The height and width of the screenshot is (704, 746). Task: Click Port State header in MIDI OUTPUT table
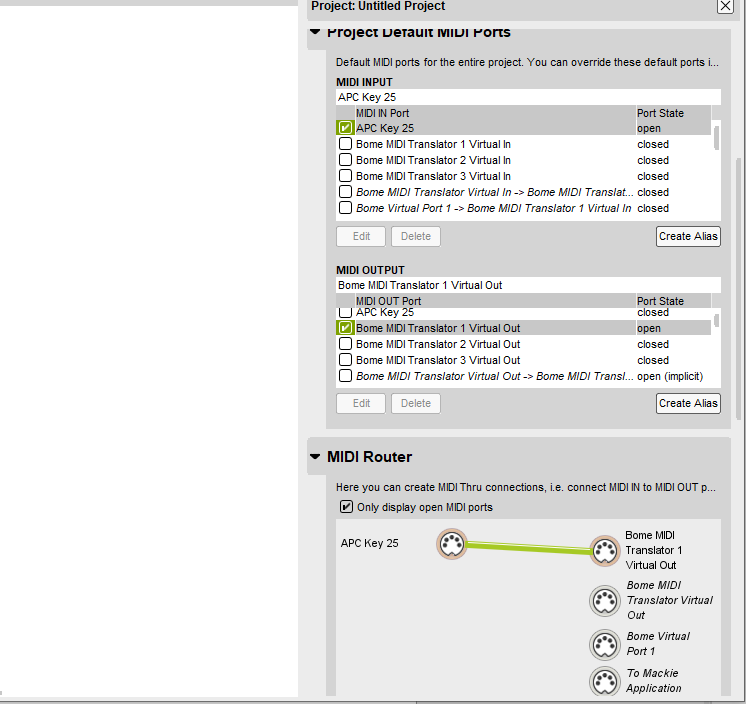(673, 301)
